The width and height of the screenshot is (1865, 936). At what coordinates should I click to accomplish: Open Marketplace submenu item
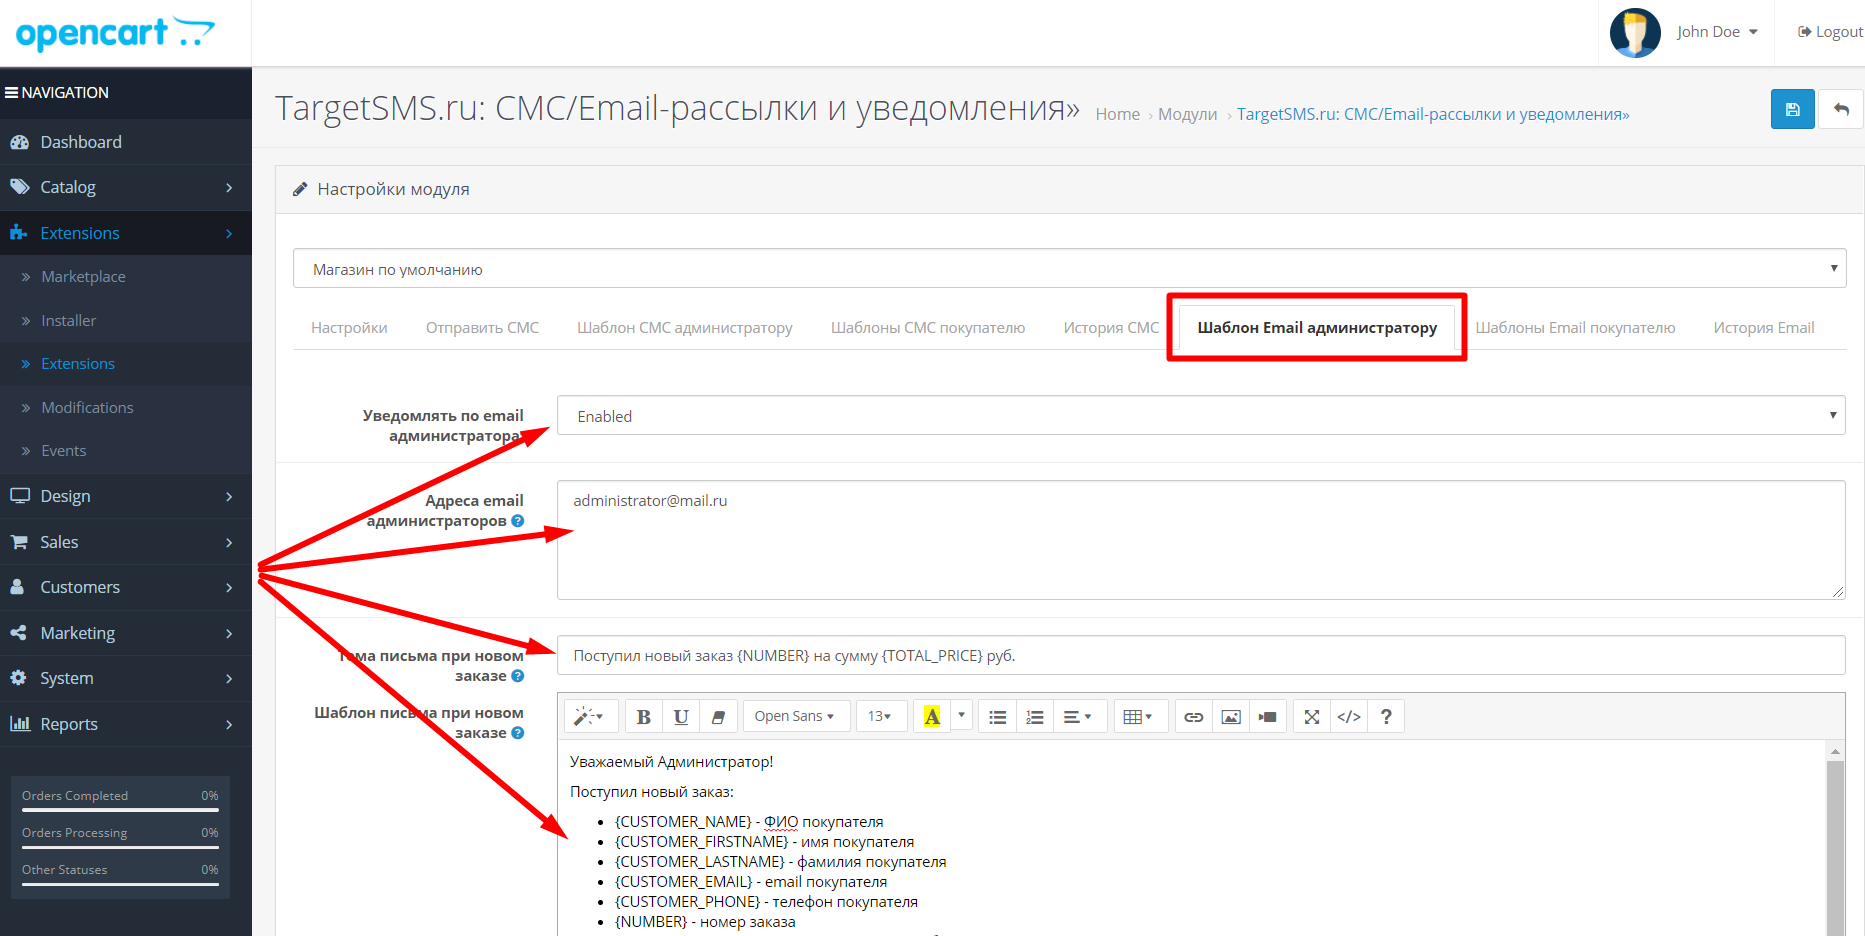[126, 277]
